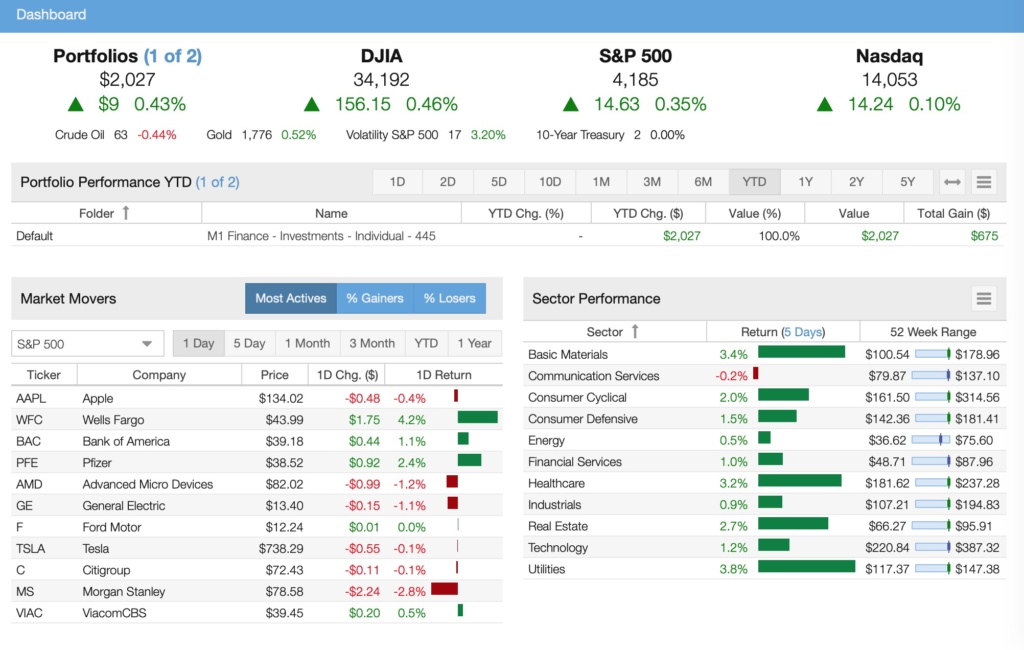The height and width of the screenshot is (650, 1024).
Task: Select the YTD market movers range
Action: [426, 344]
